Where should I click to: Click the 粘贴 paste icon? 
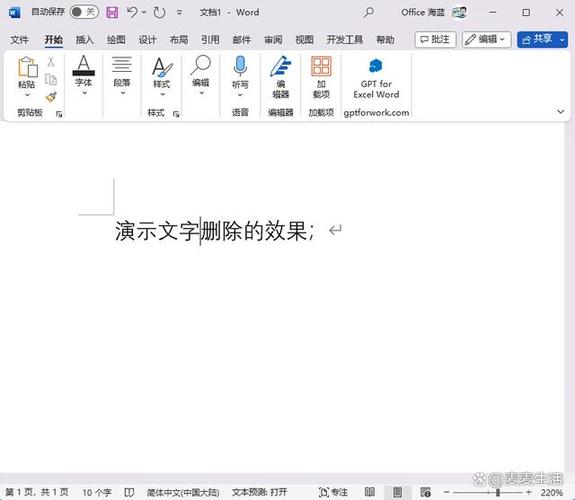pos(27,67)
